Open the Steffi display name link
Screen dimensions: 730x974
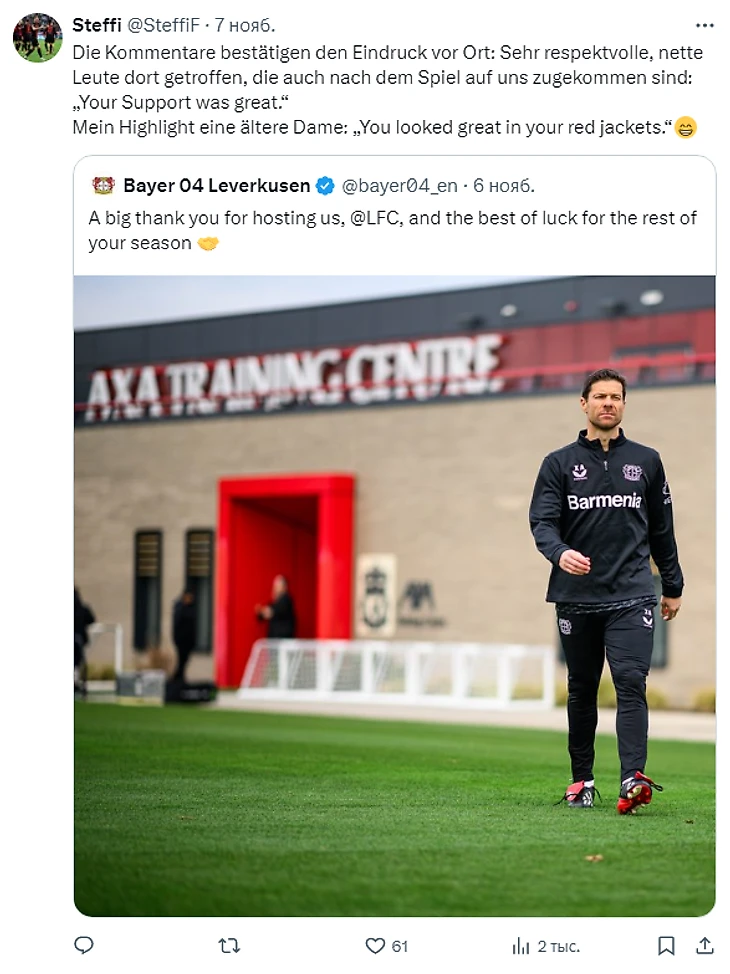96,25
